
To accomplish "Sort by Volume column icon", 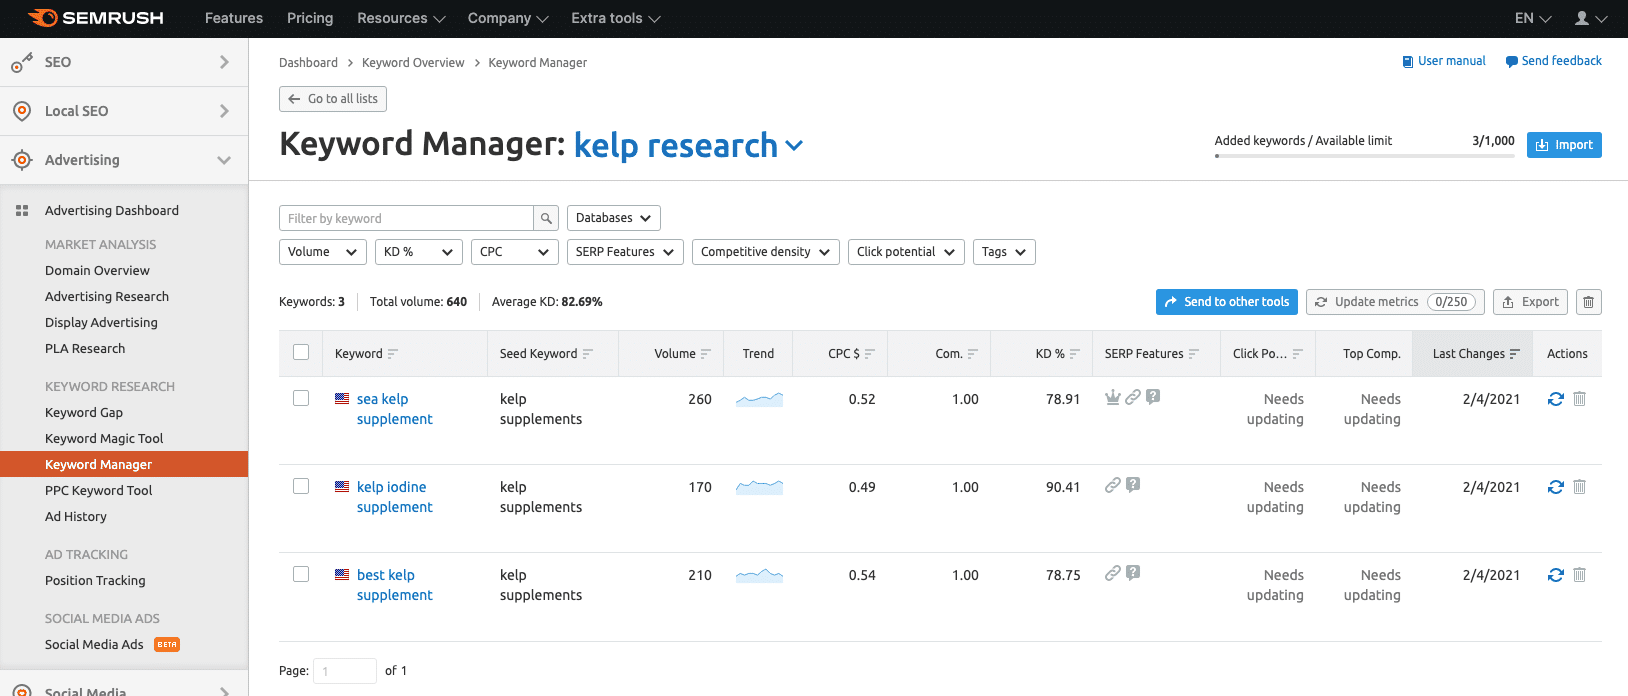I will [x=706, y=354].
